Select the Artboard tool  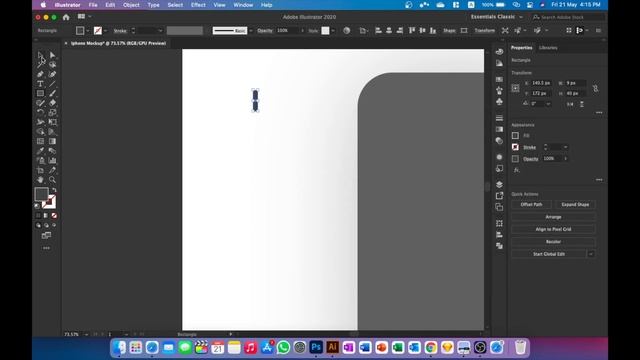point(40,170)
